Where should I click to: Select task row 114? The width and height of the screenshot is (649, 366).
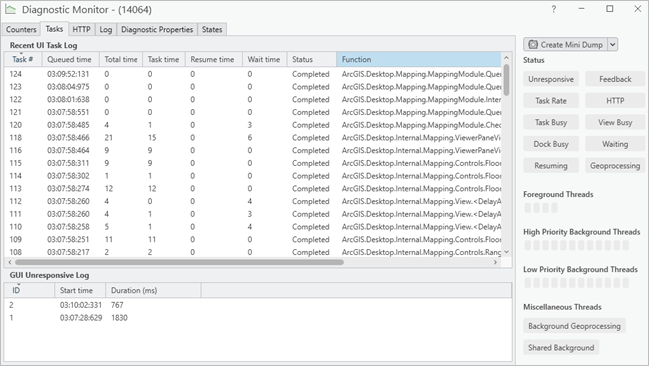253,176
